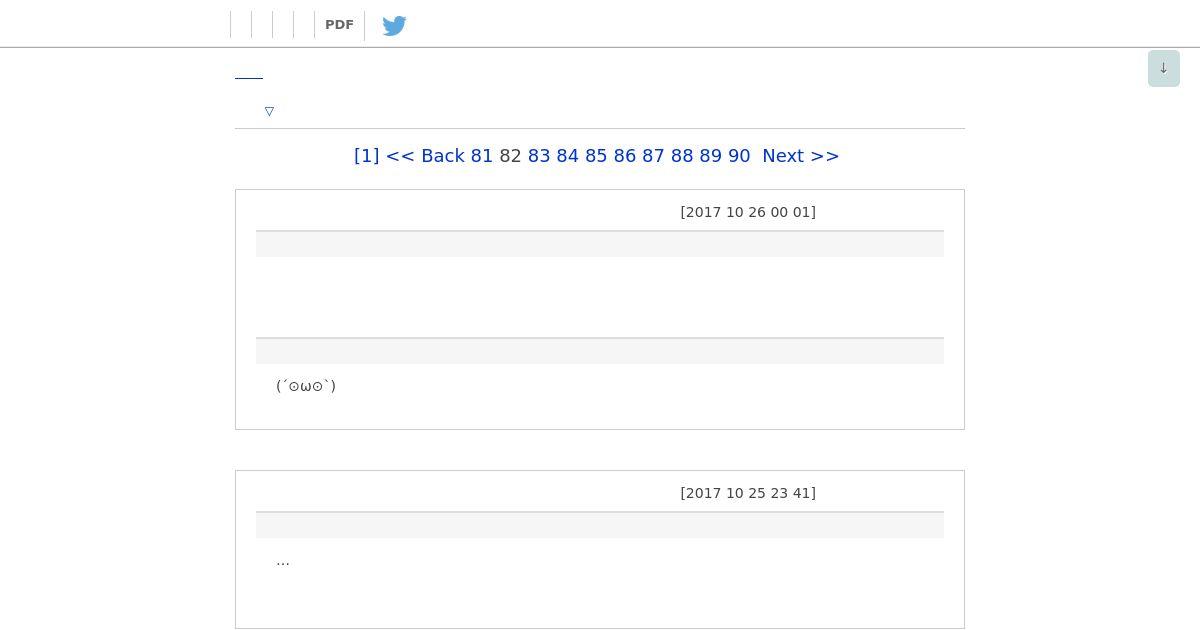
Task: Navigate to page 84
Action: pyautogui.click(x=567, y=156)
